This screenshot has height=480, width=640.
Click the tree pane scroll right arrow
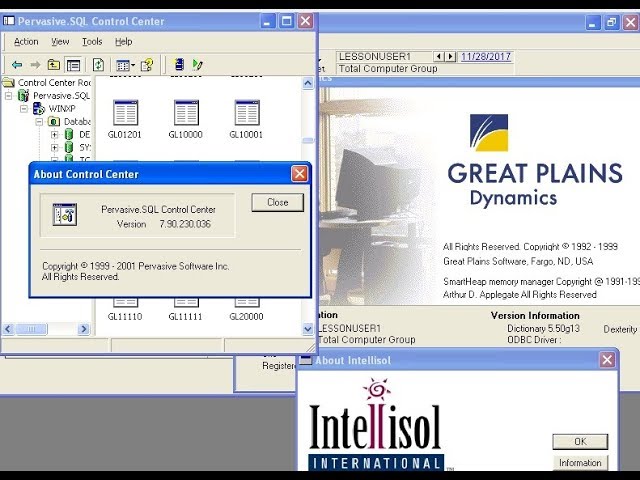click(x=84, y=329)
